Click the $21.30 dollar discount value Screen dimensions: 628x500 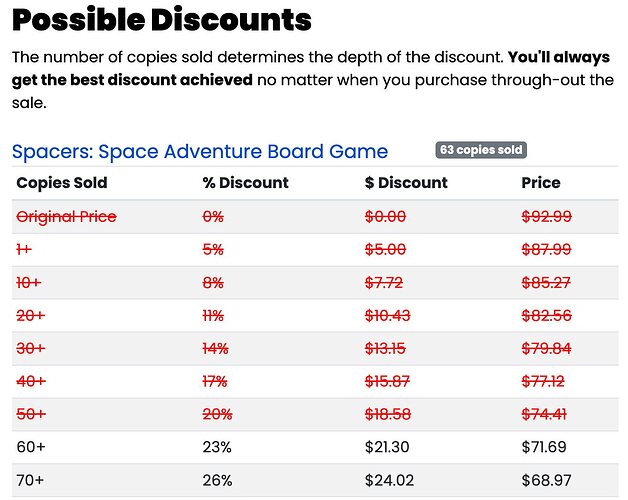[x=387, y=447]
